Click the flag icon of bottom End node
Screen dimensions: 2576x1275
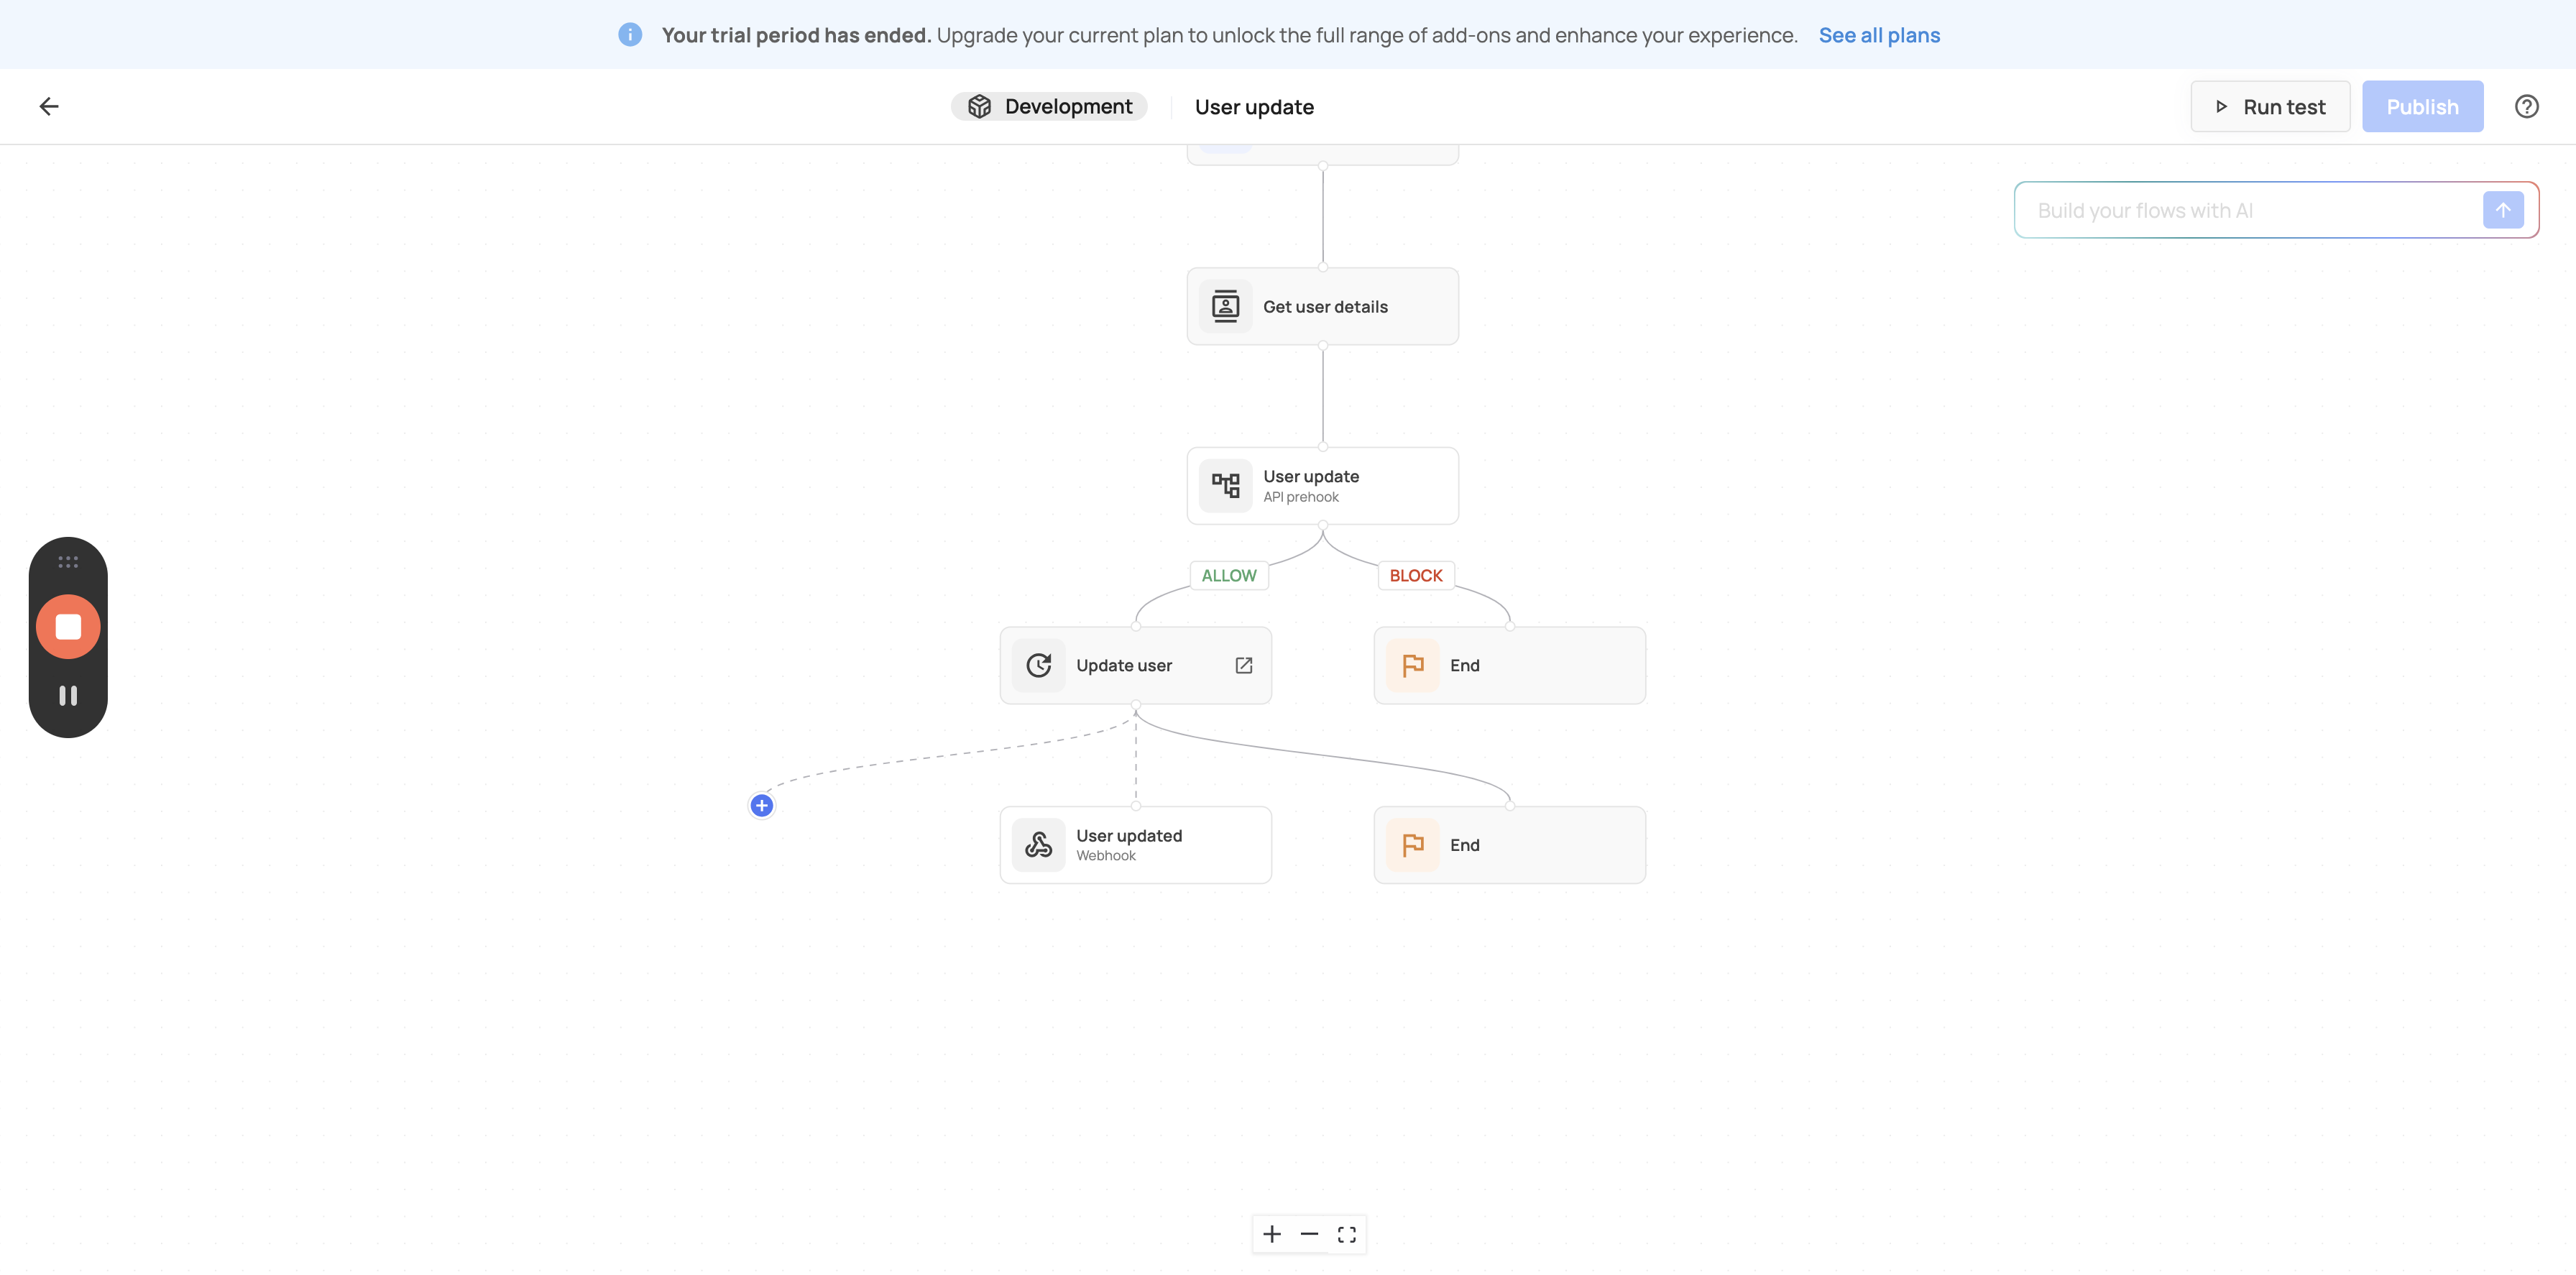[x=1412, y=845]
